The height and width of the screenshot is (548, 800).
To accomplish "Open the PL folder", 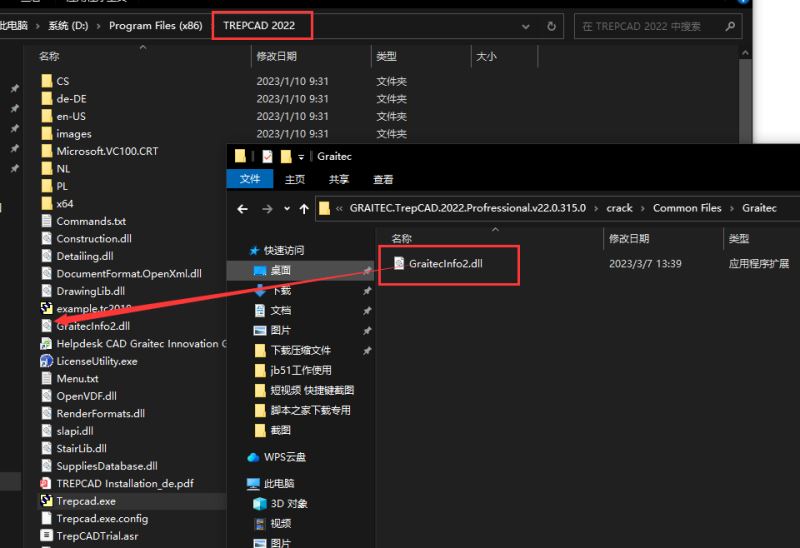I will point(62,186).
